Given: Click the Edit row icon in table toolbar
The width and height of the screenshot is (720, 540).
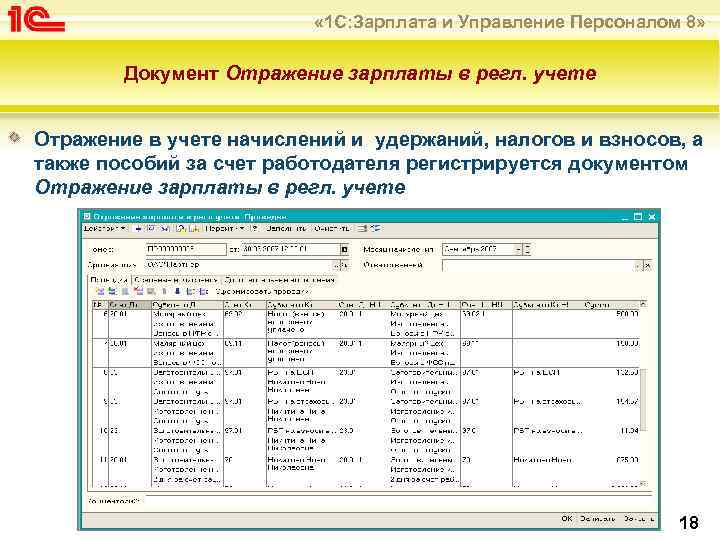Looking at the screenshot, I should 125,291.
